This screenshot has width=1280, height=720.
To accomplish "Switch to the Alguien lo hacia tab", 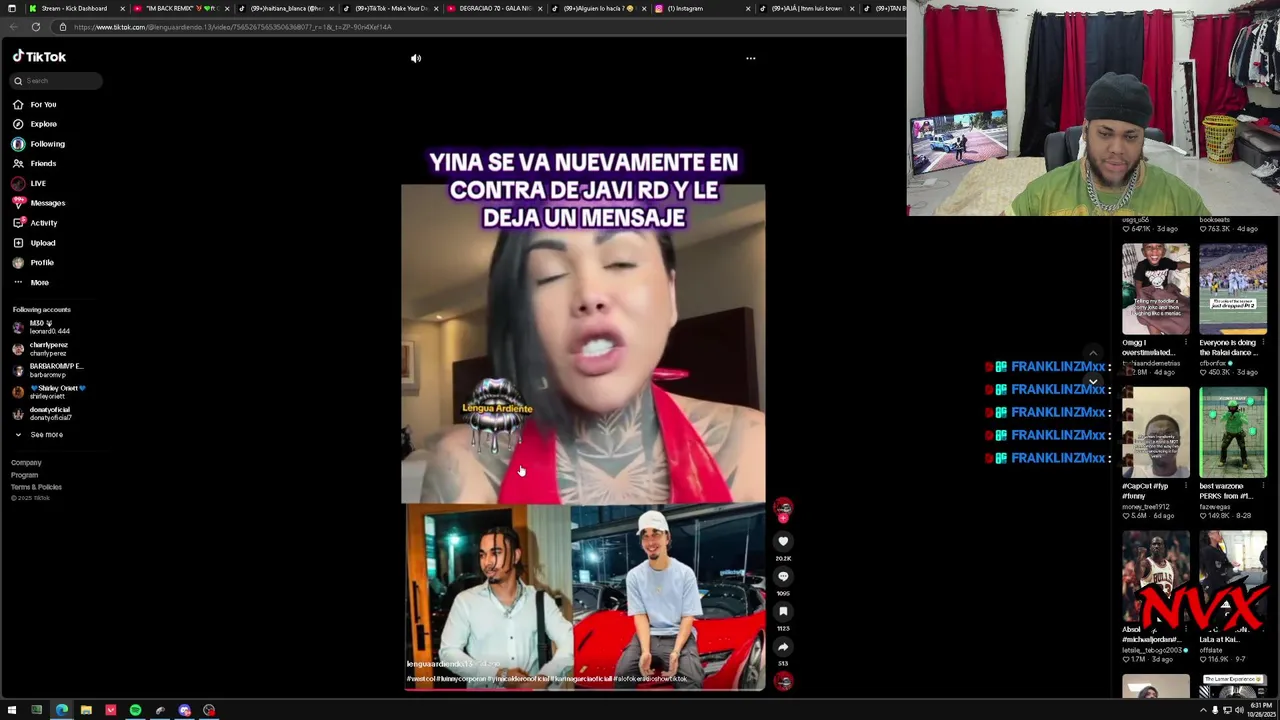I will click(x=597, y=8).
